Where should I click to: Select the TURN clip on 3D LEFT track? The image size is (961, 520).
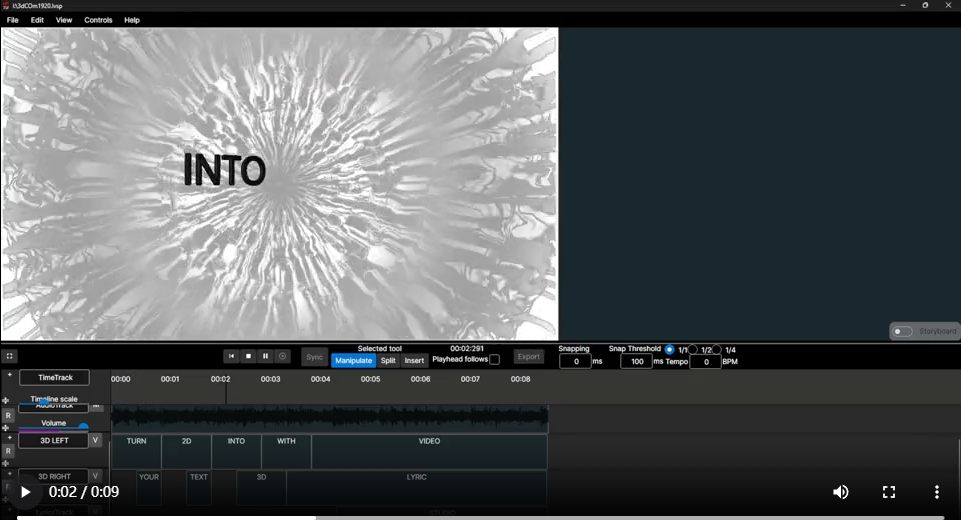point(136,451)
